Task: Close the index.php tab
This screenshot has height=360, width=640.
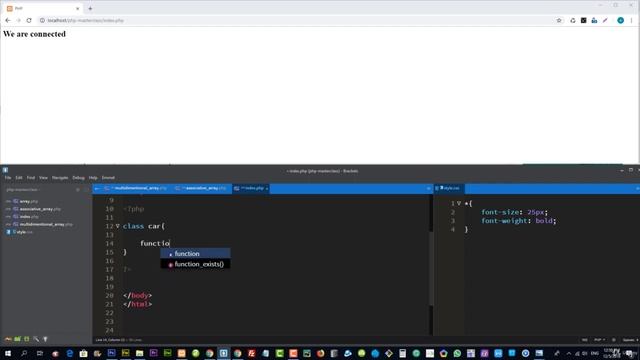Action: (267, 189)
